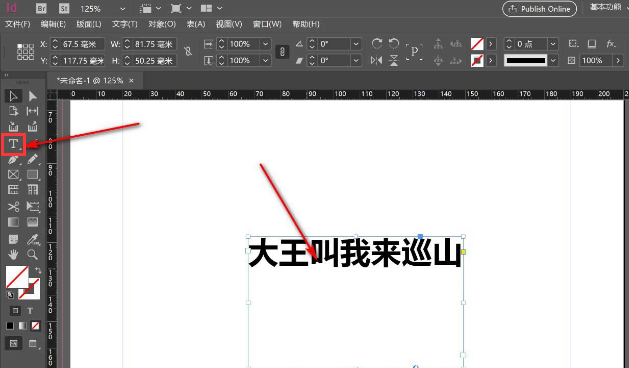Rotate 90° counter-clockwise icon
The height and width of the screenshot is (368, 629).
pos(394,43)
